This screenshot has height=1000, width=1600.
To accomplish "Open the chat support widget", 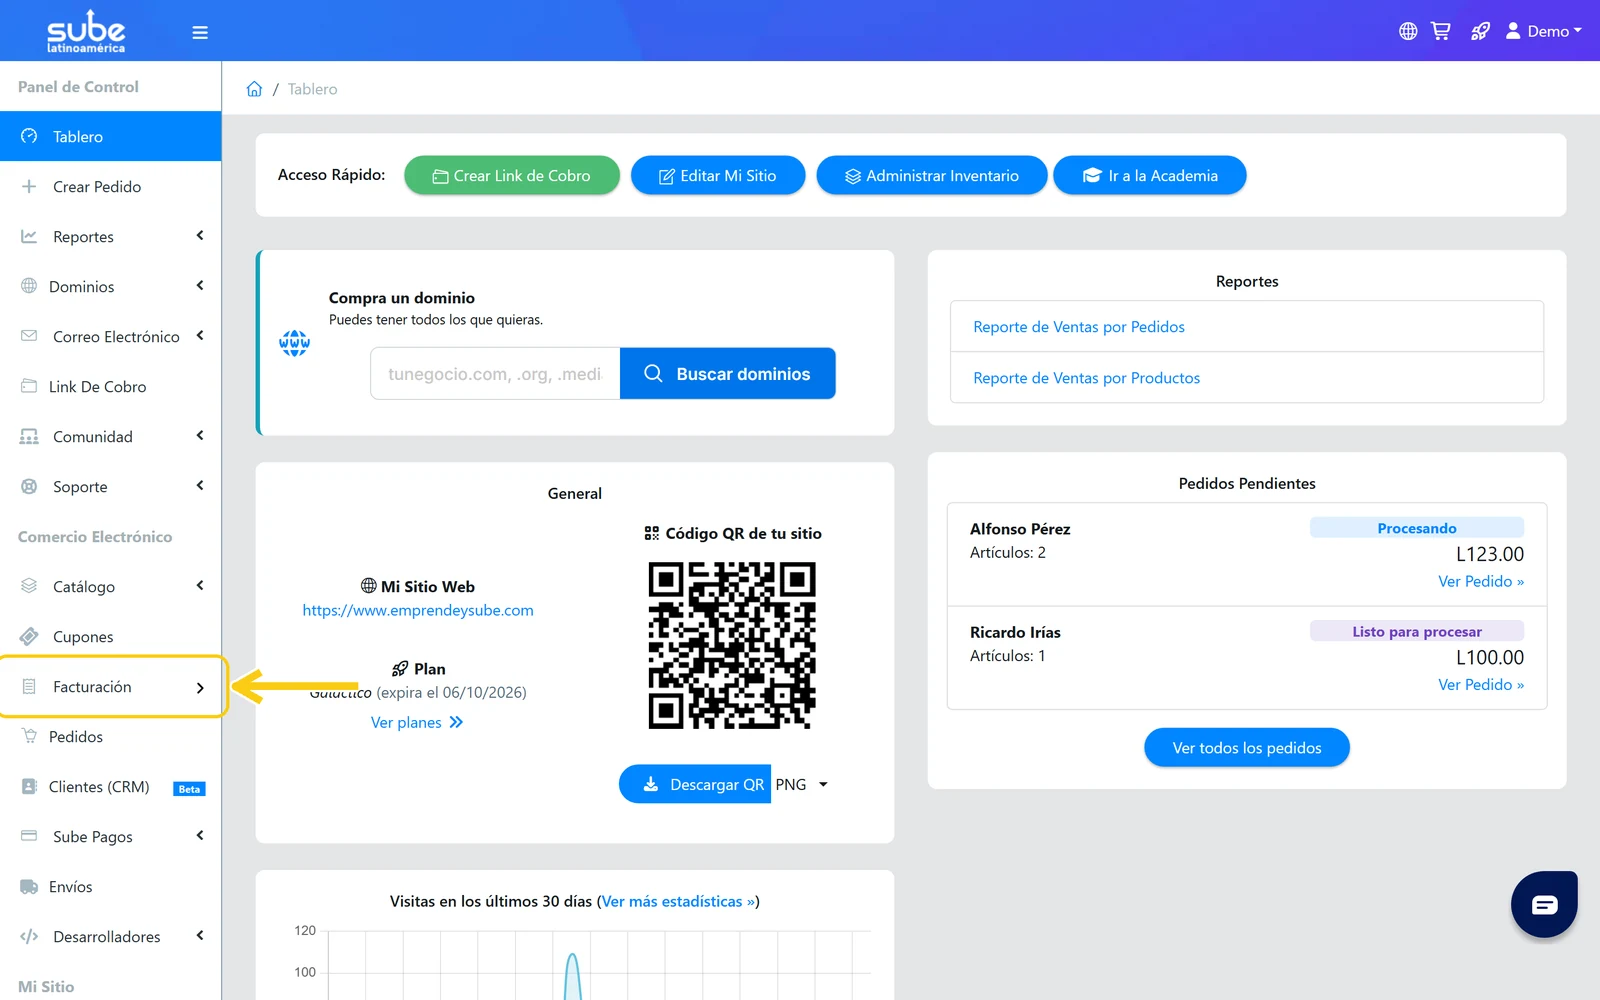I will click(x=1544, y=904).
